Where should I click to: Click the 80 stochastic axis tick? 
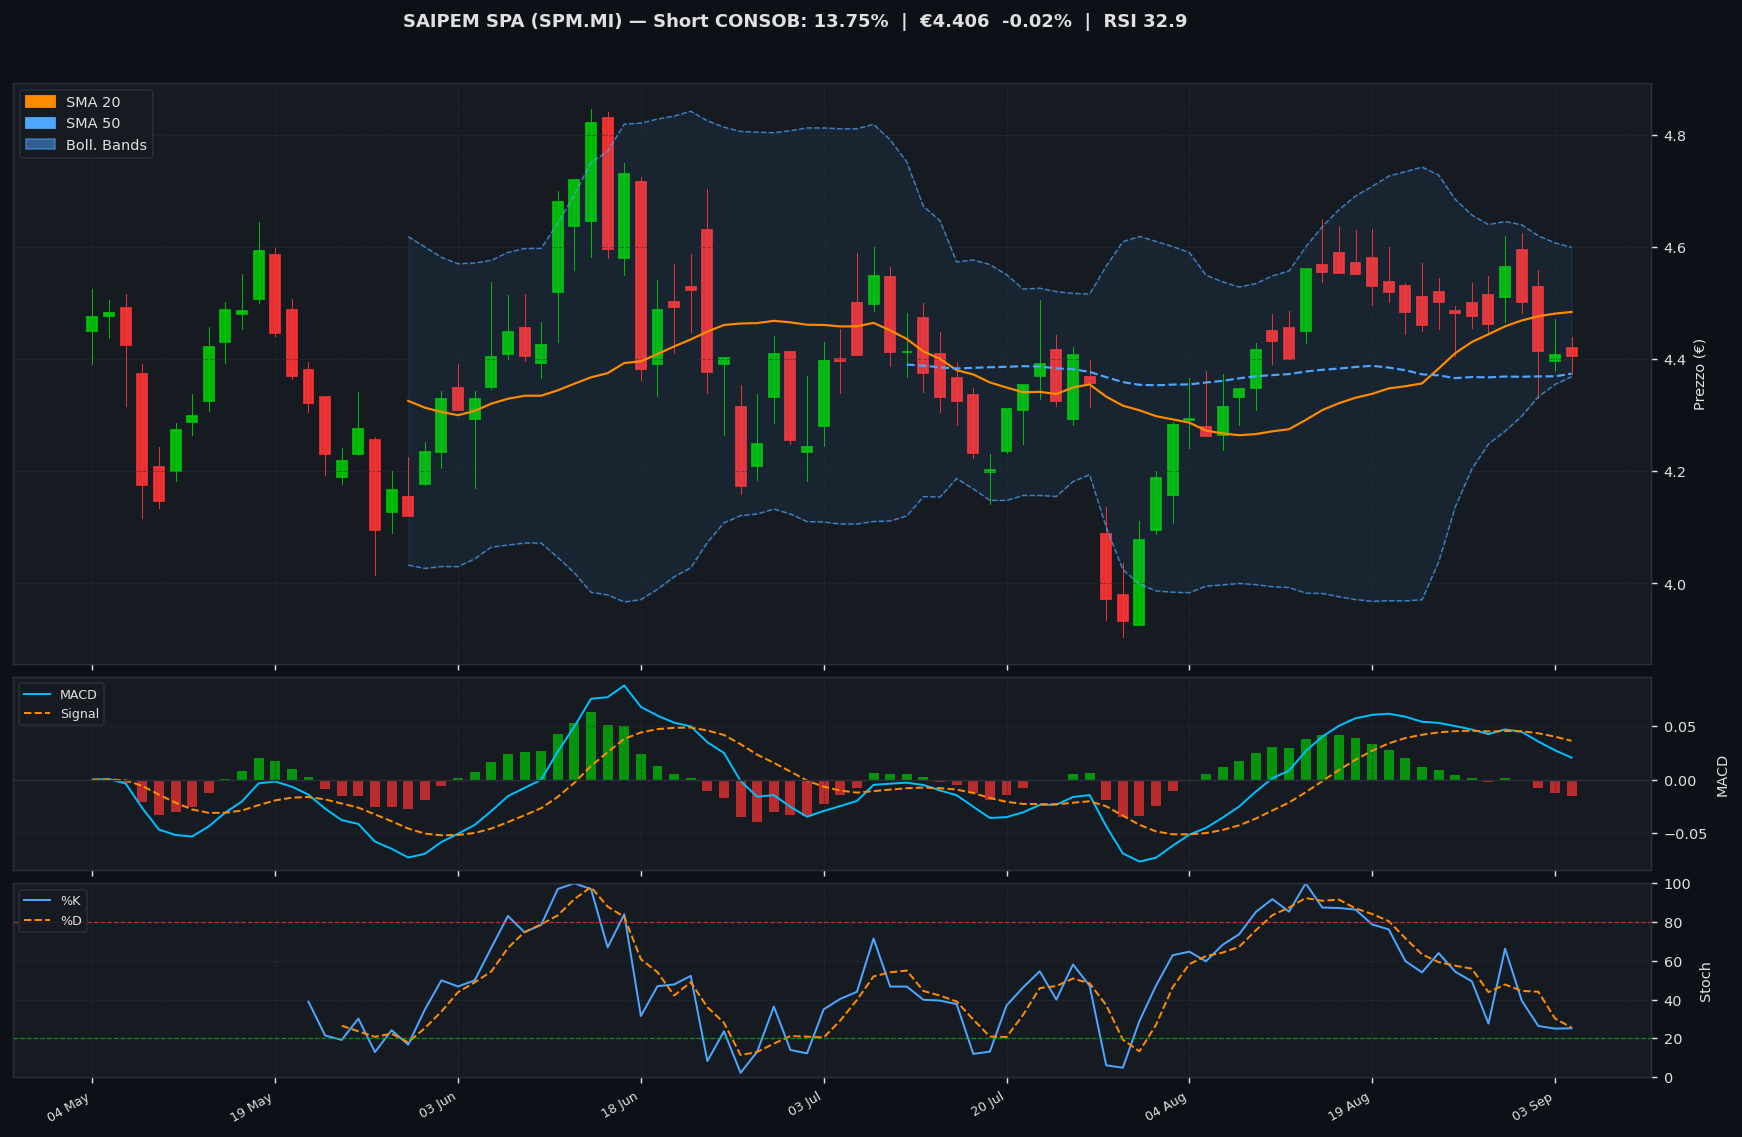1671,923
